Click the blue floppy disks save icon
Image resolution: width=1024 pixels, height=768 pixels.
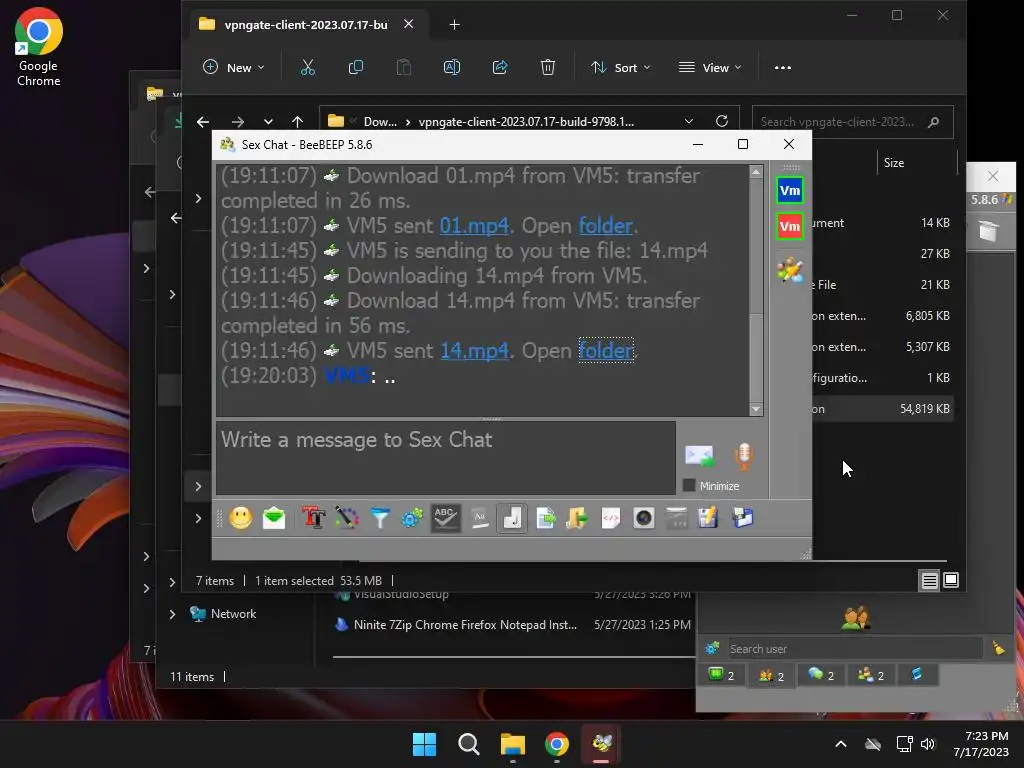[x=743, y=519]
